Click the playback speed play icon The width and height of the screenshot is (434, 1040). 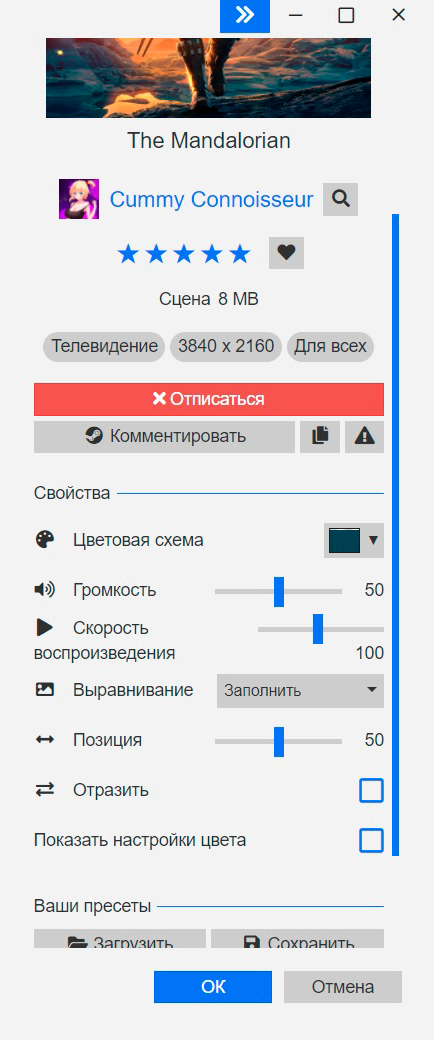coord(44,627)
